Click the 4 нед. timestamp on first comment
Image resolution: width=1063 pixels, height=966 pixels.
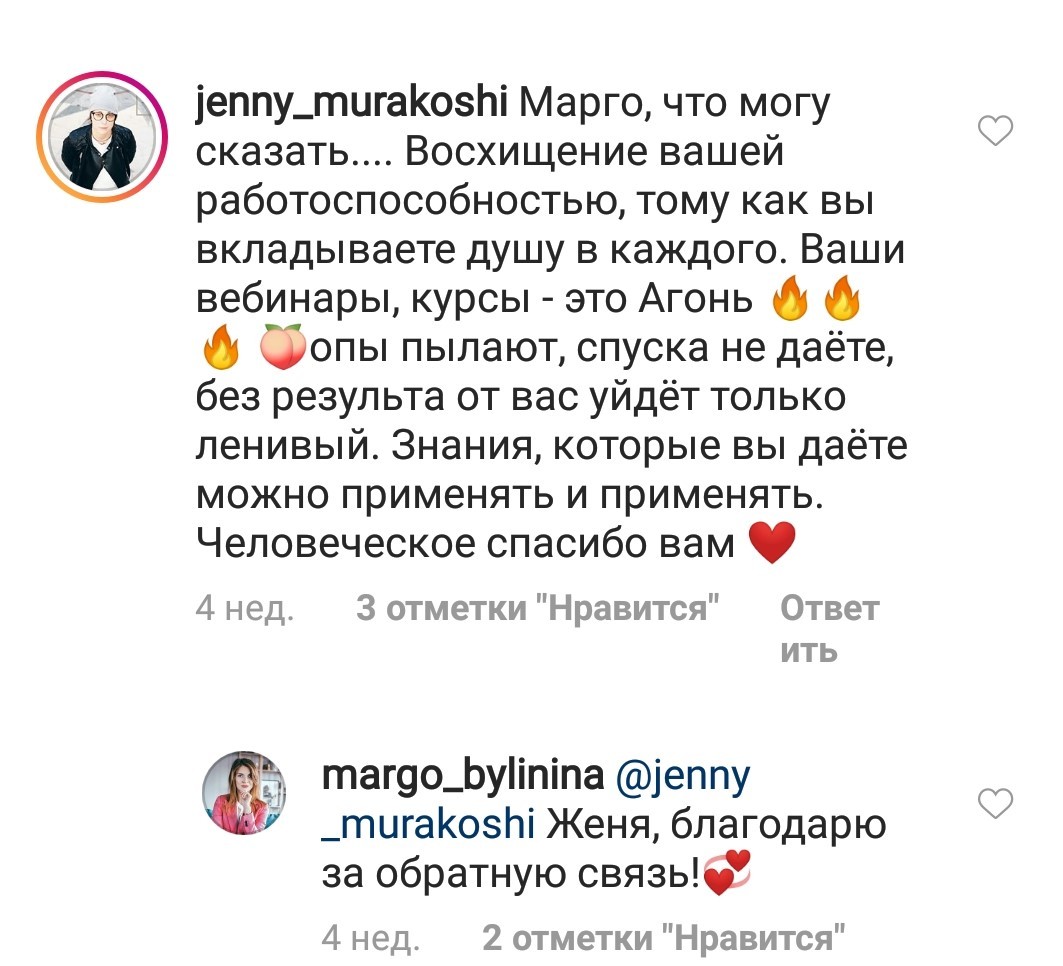(245, 608)
